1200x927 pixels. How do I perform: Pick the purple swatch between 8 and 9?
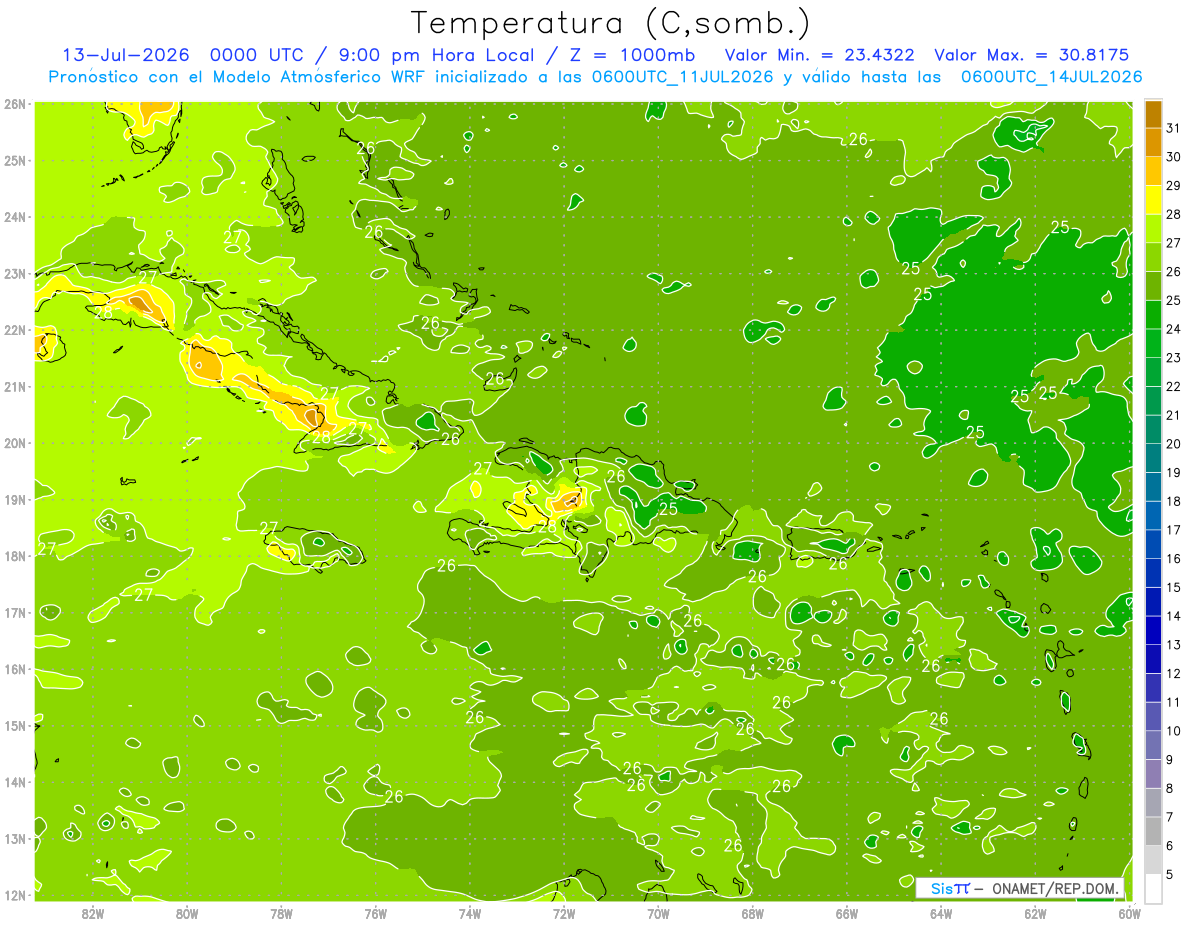click(x=1153, y=775)
